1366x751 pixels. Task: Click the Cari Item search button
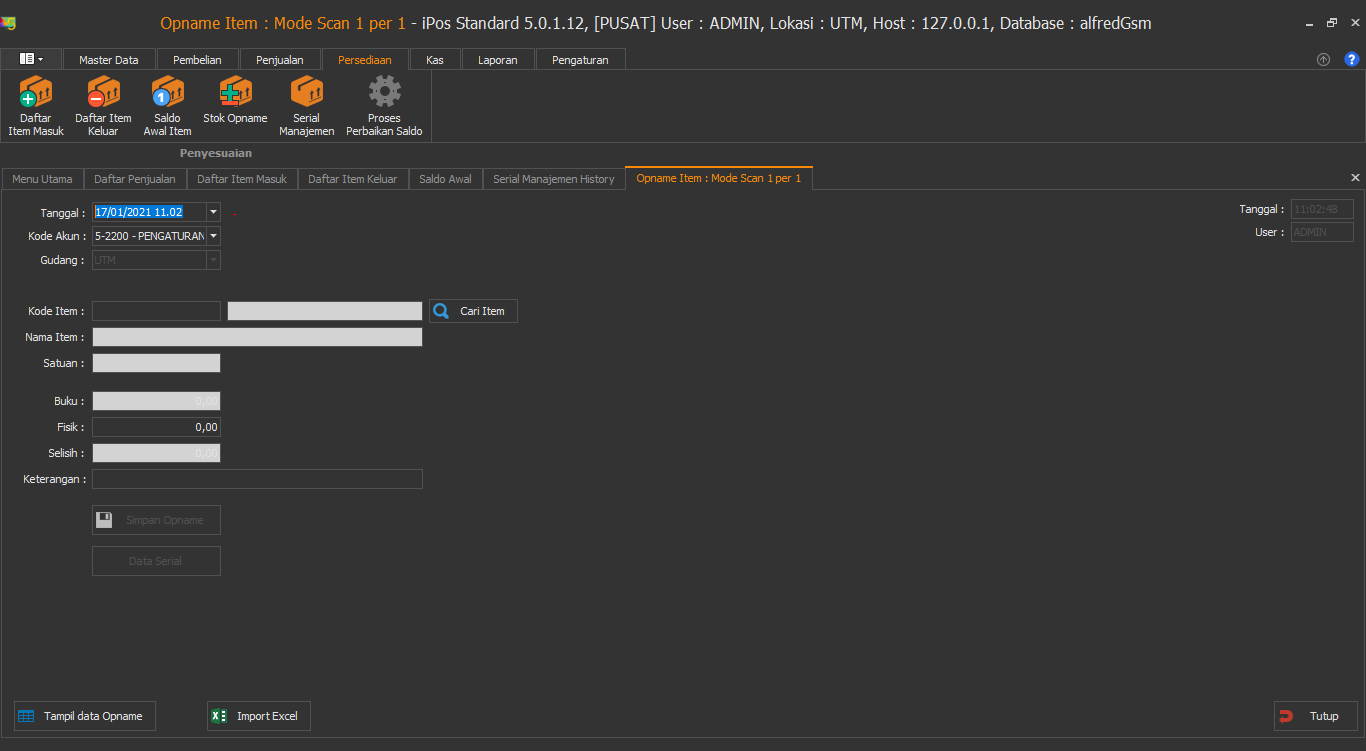[x=473, y=311]
